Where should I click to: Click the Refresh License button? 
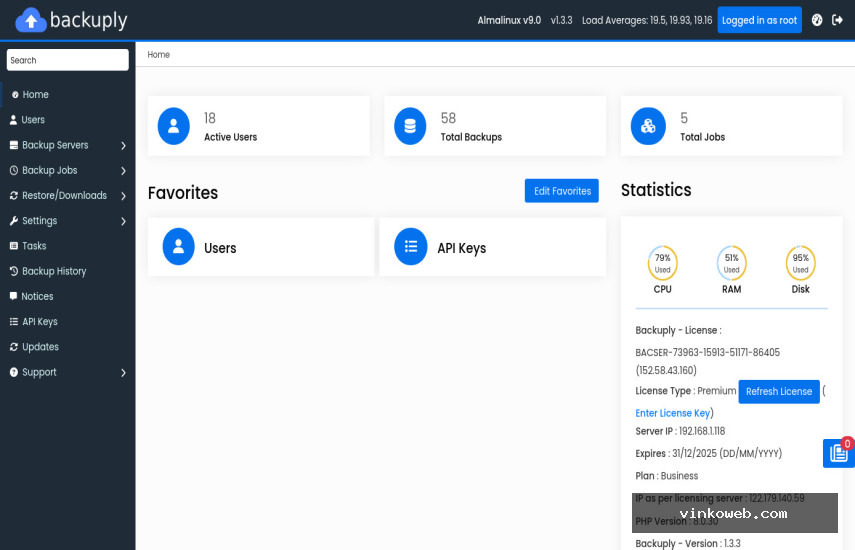[779, 391]
